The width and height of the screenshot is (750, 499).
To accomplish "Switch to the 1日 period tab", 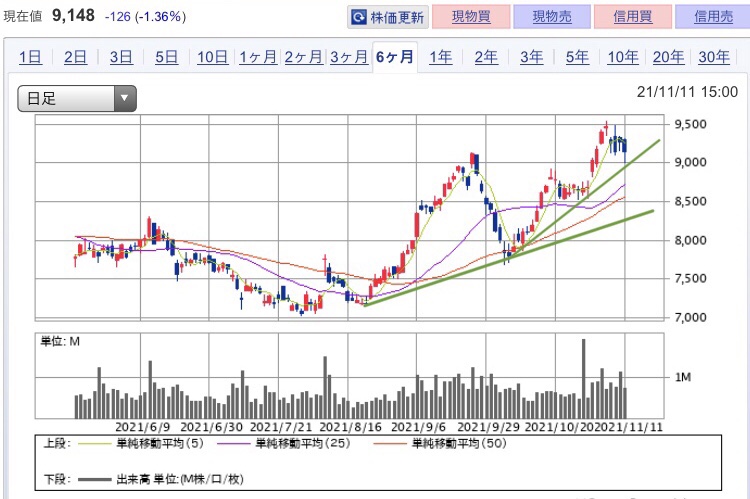I will [x=30, y=57].
